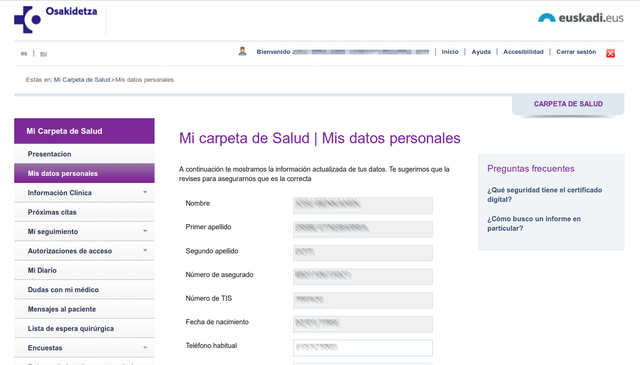Open Próximas citas in sidebar
The height and width of the screenshot is (365, 640).
pos(84,212)
